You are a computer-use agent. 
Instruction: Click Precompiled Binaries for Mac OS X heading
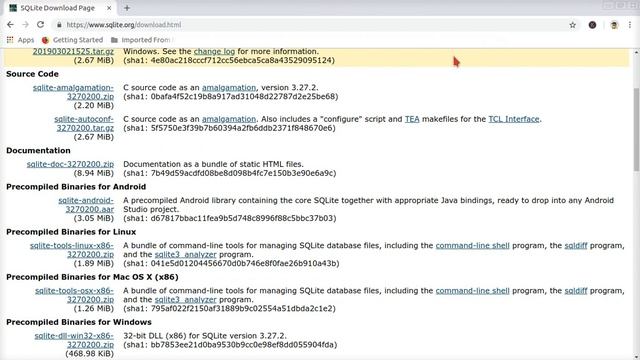[x=92, y=277]
